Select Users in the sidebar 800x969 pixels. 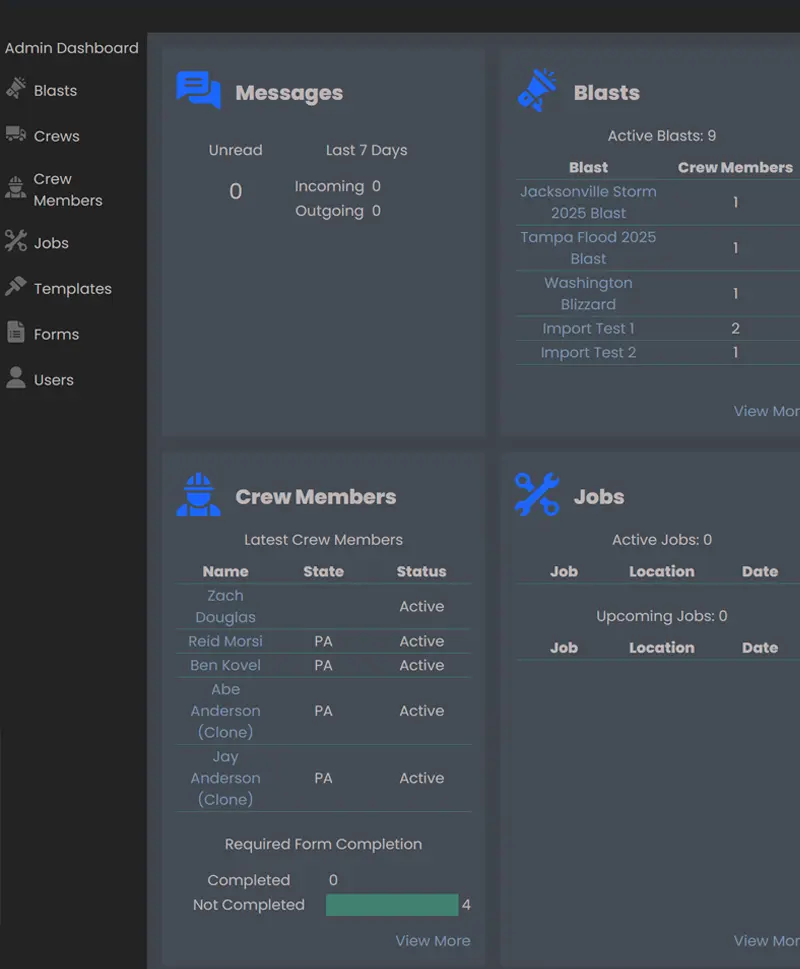coord(54,380)
